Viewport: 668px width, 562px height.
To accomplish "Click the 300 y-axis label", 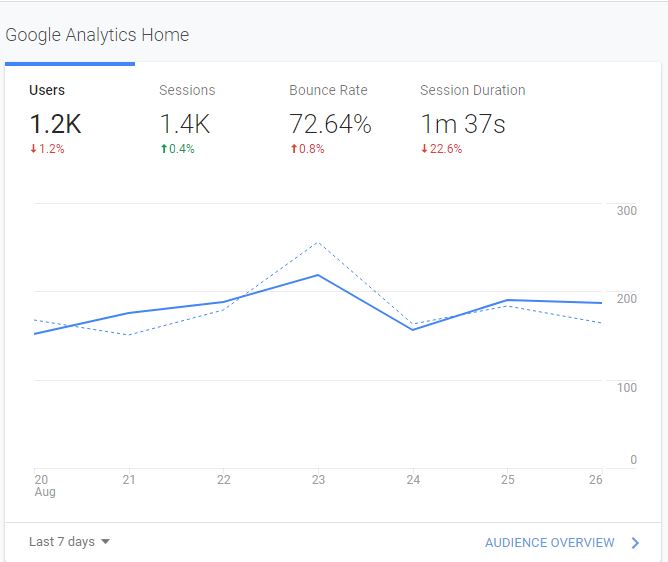I will [x=627, y=210].
